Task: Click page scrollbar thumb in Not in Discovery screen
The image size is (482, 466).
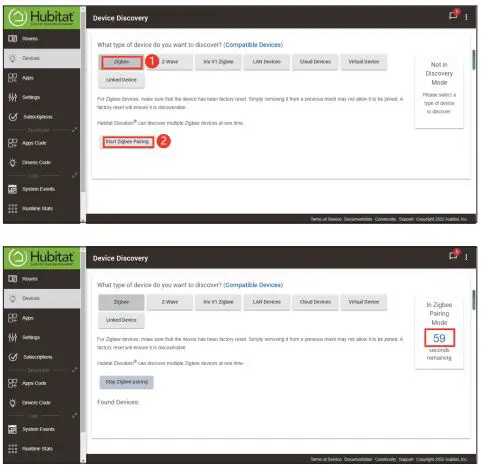Action: pos(474,60)
